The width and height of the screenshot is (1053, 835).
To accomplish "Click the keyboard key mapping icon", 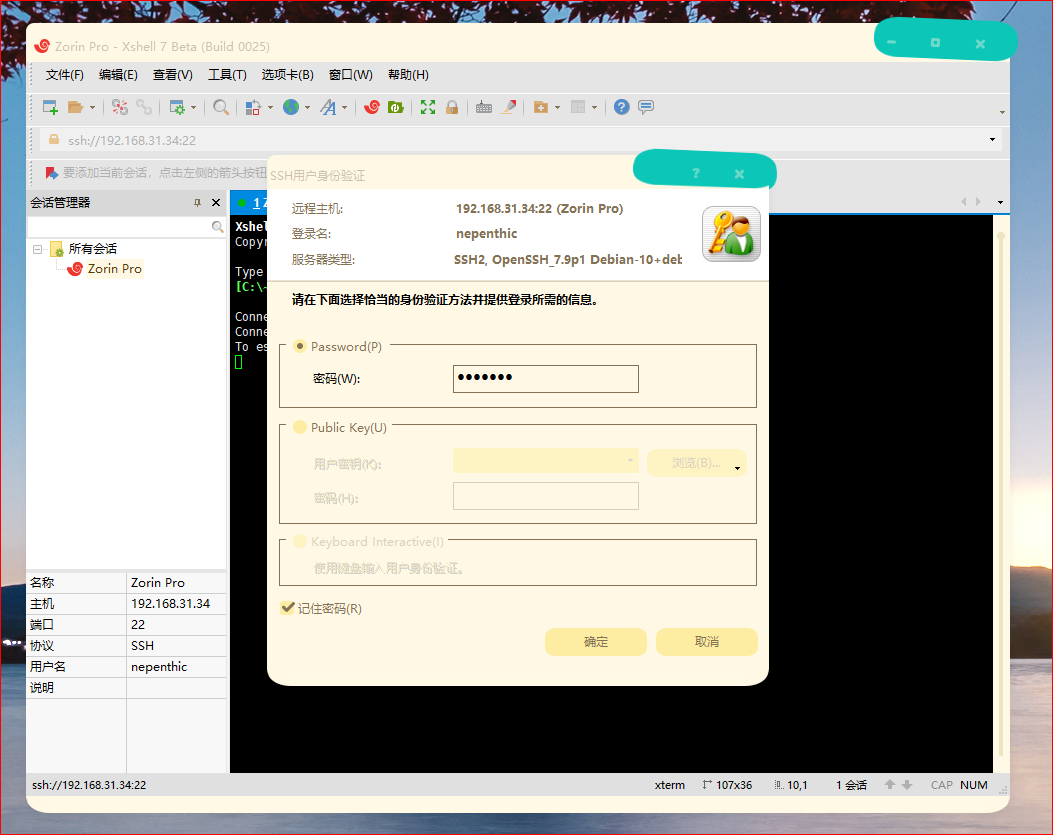I will pos(484,107).
